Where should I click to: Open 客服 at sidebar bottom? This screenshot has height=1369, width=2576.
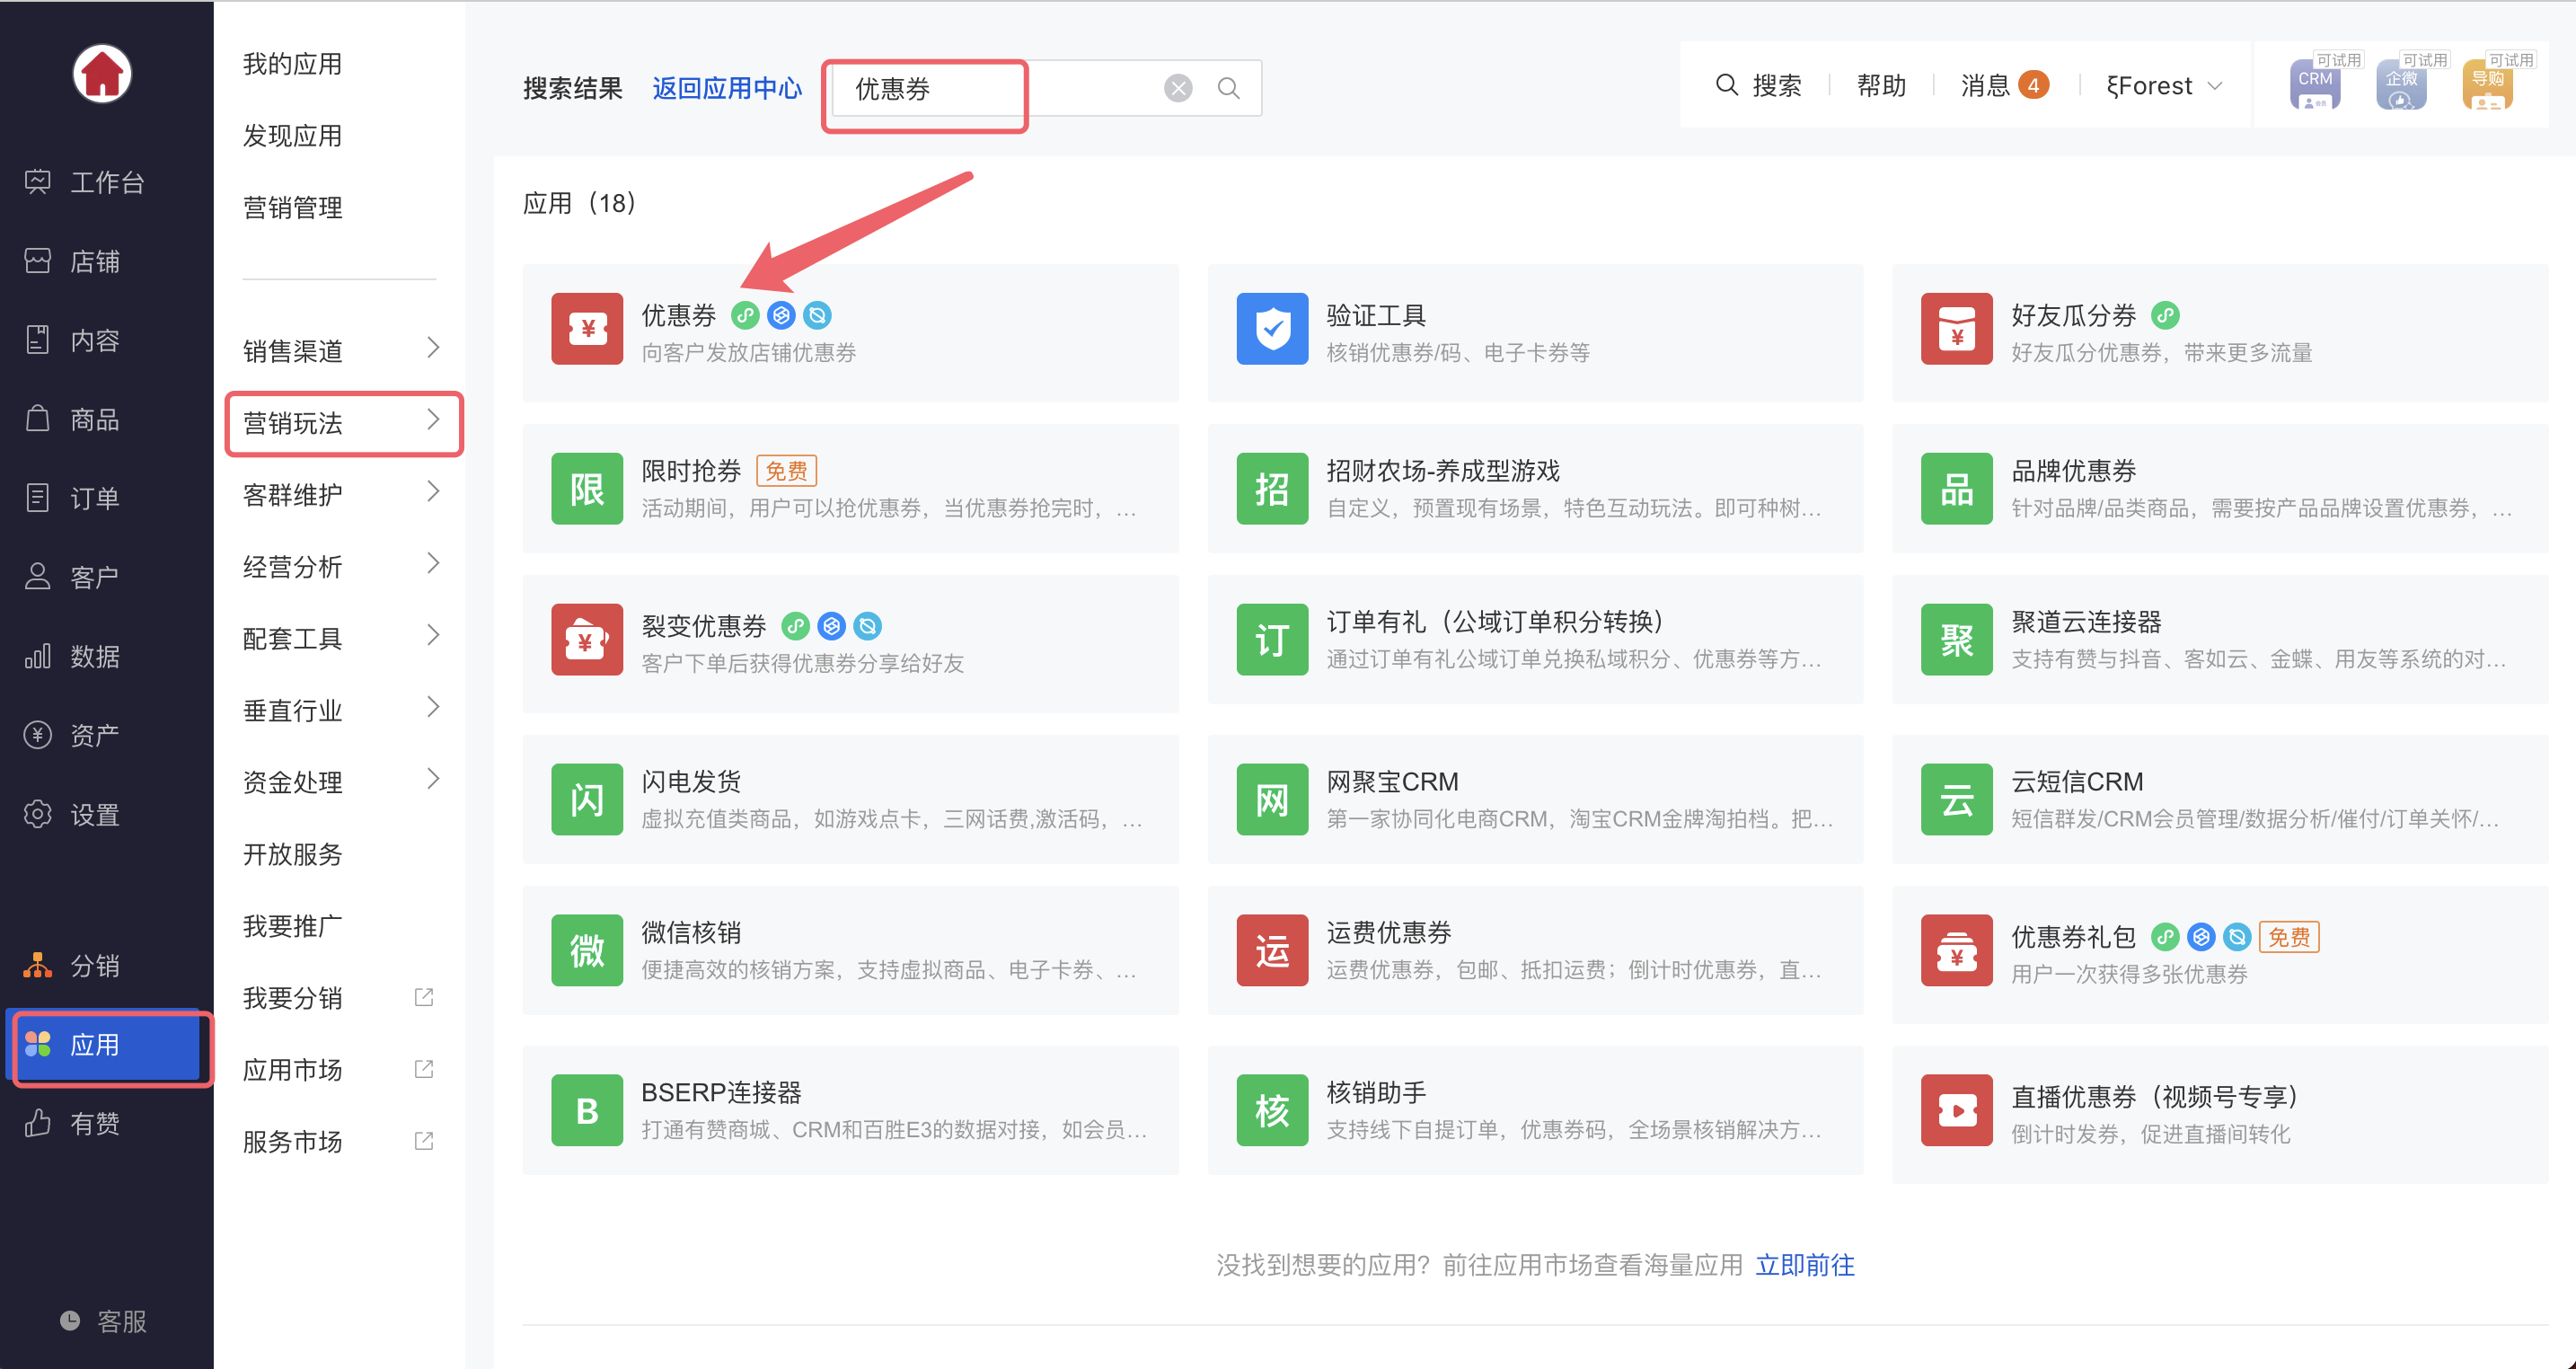click(104, 1321)
